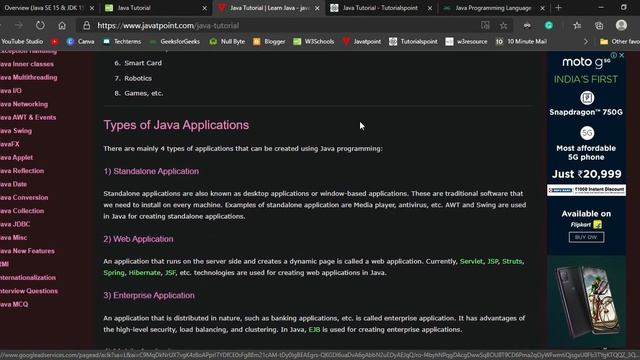640x360 pixels.
Task: Follow the JSP link
Action: (x=493, y=261)
